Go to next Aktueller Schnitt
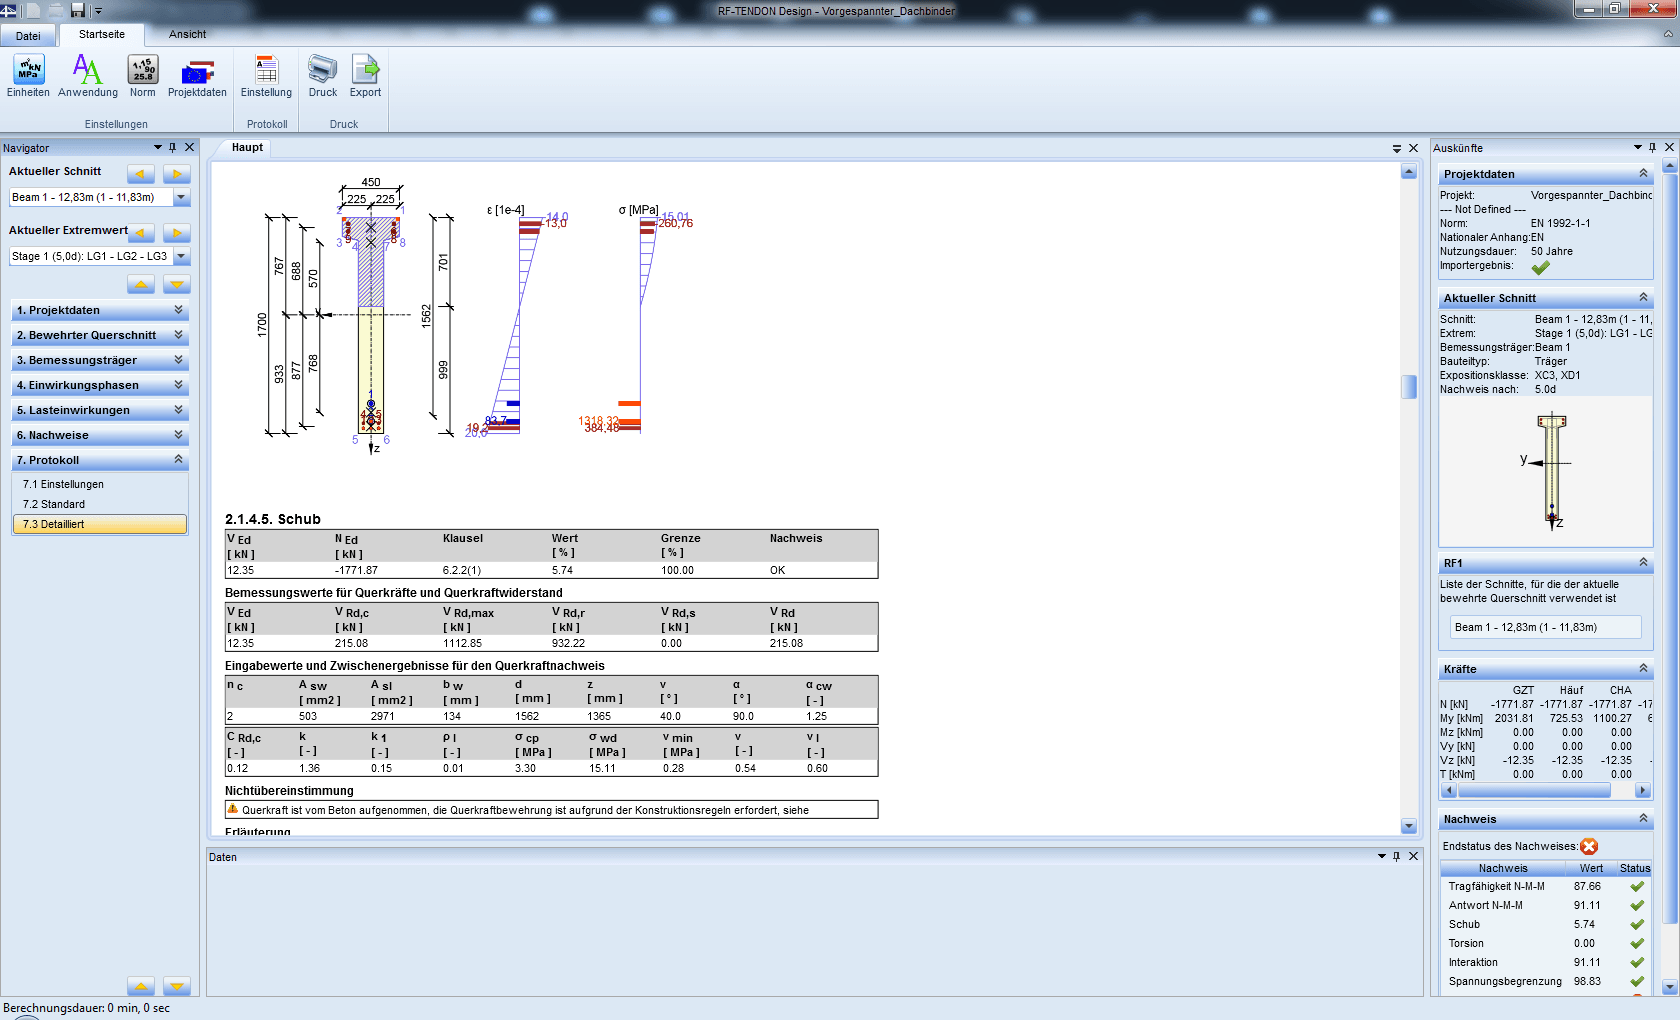Viewport: 1680px width, 1020px height. click(177, 174)
